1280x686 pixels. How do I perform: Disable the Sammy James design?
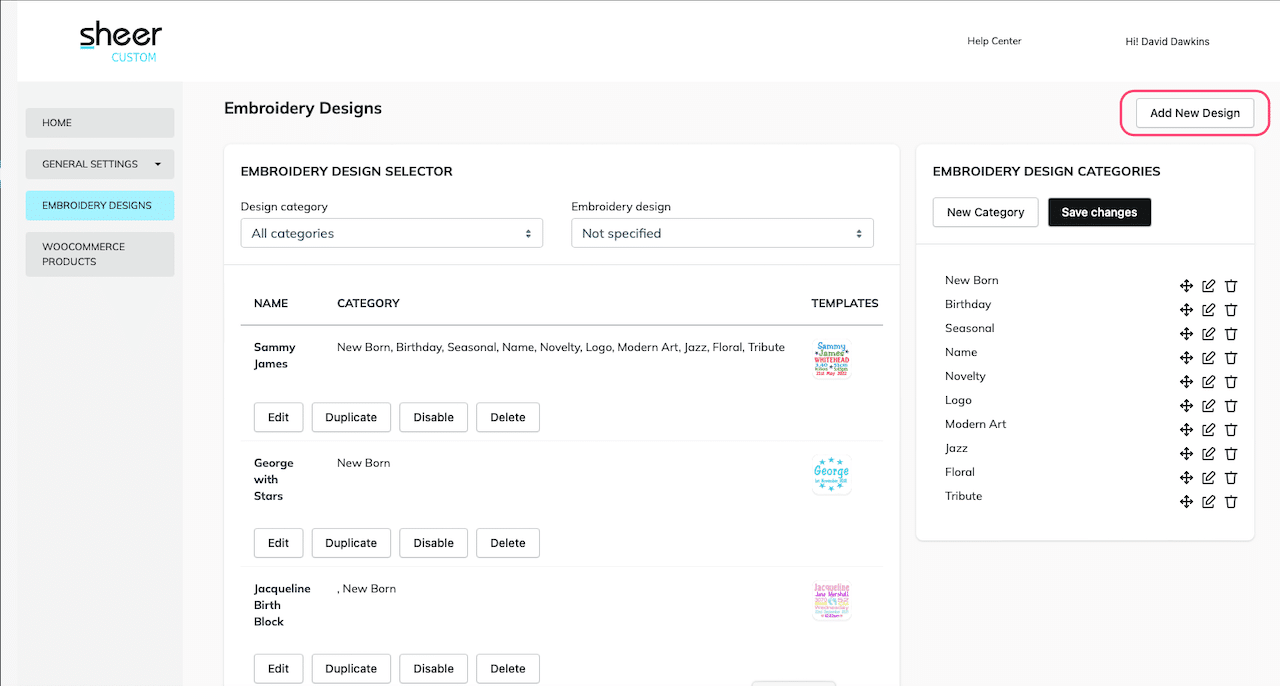(433, 417)
